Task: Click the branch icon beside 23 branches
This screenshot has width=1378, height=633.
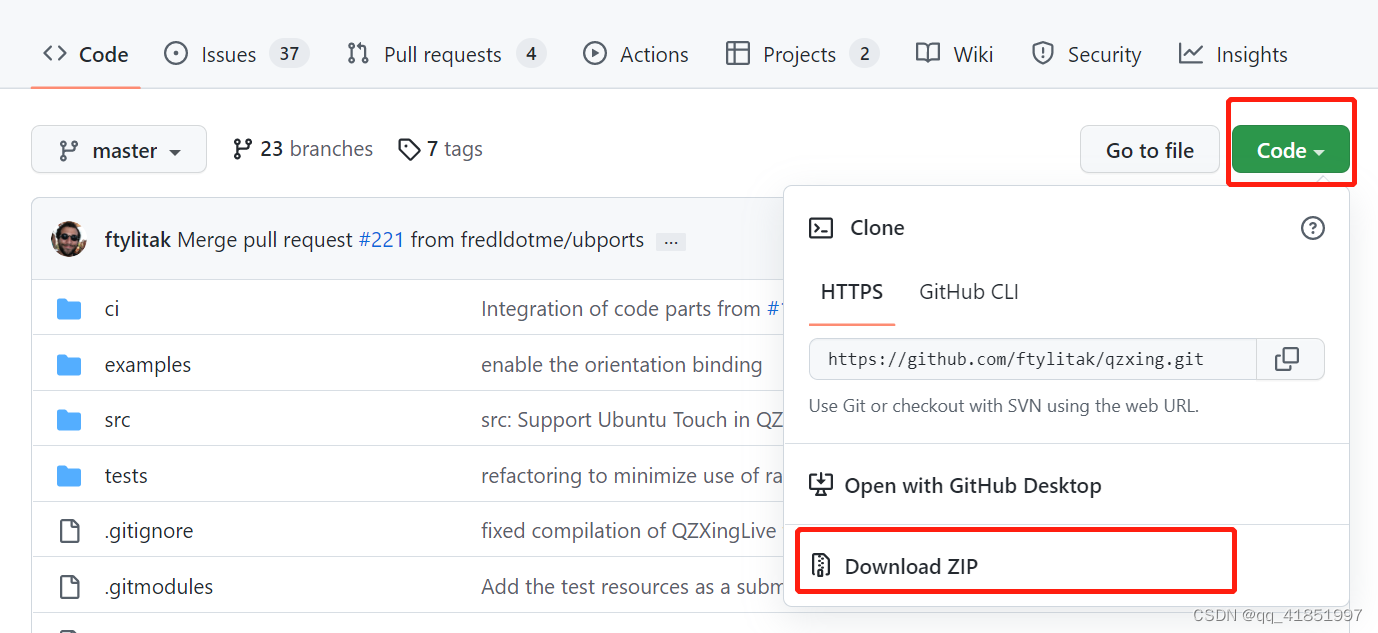Action: pyautogui.click(x=242, y=148)
